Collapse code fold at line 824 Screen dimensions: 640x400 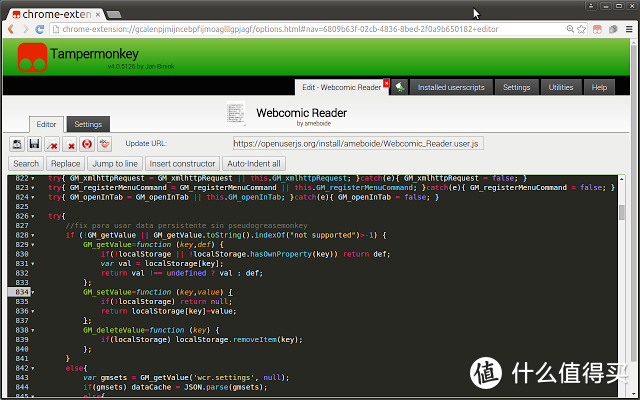point(33,197)
